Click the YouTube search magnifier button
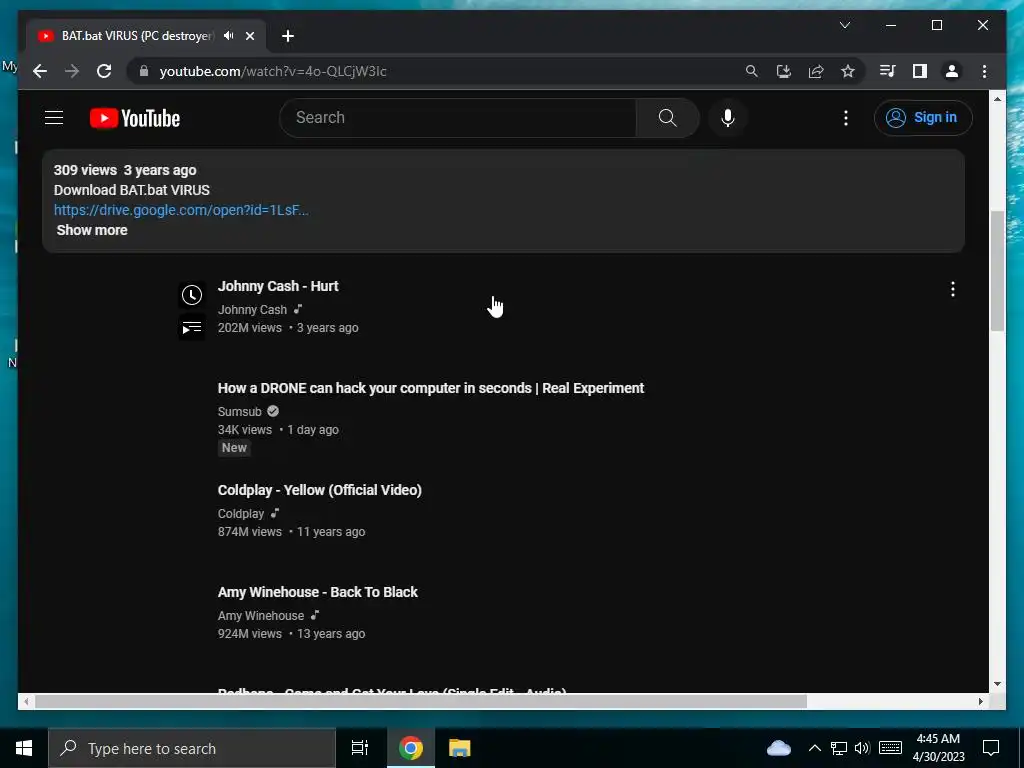This screenshot has height=768, width=1024. pyautogui.click(x=667, y=118)
